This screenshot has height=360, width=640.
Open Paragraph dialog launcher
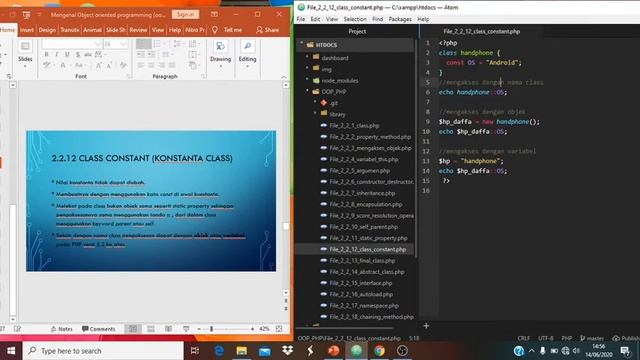pos(203,76)
